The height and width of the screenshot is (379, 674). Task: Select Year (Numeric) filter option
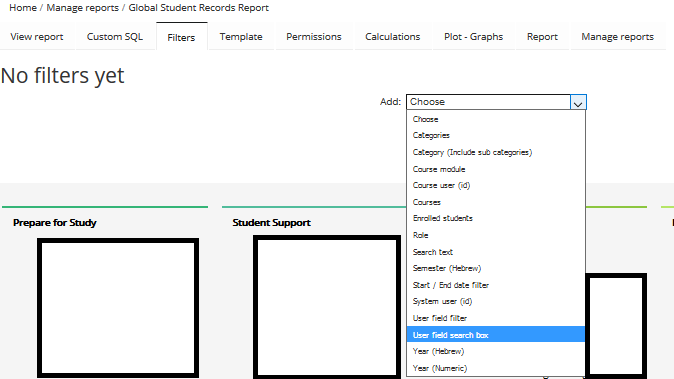click(496, 368)
